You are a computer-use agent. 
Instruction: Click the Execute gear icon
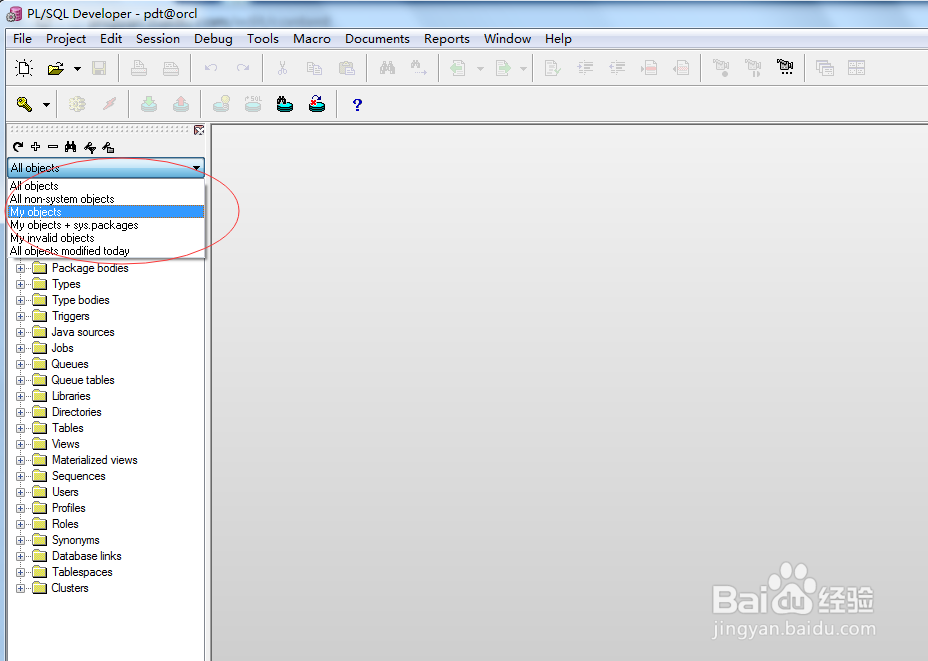77,105
